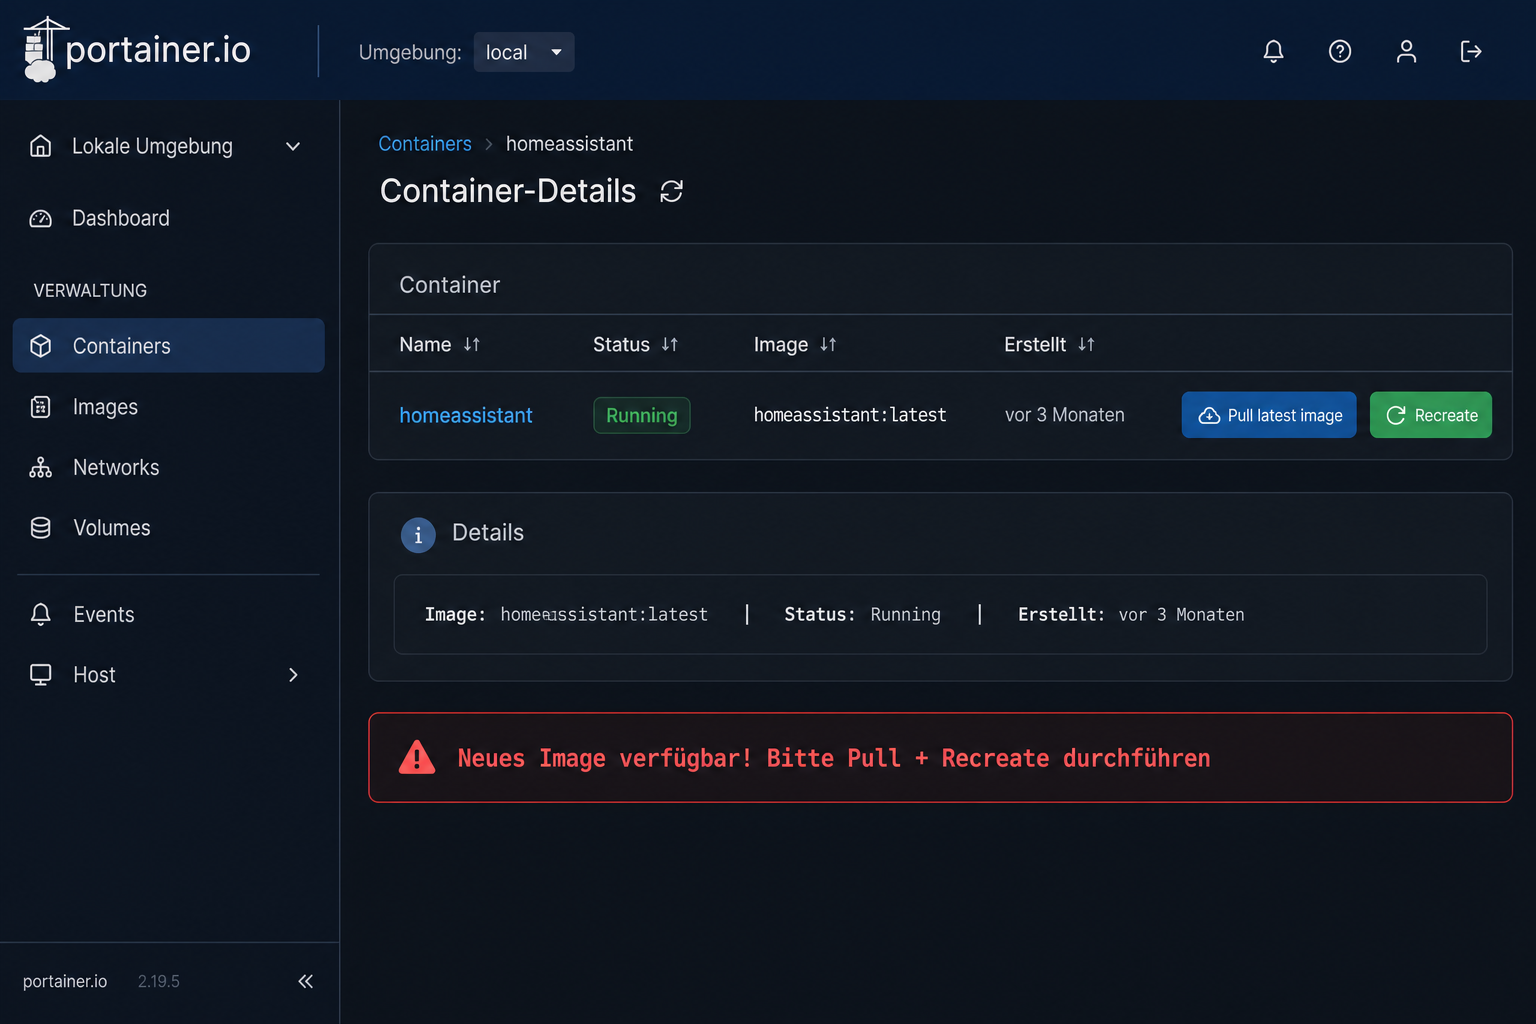1536x1024 pixels.
Task: Open the Umgebung local dropdown
Action: tap(524, 52)
